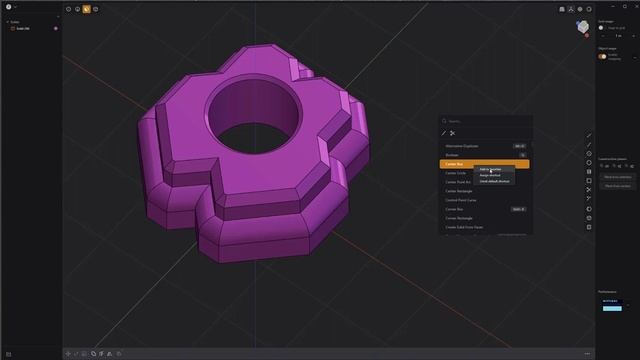The image size is (640, 360).
Task: Expand the dropdown beside the Plasticity logo
Action: click(16, 7)
